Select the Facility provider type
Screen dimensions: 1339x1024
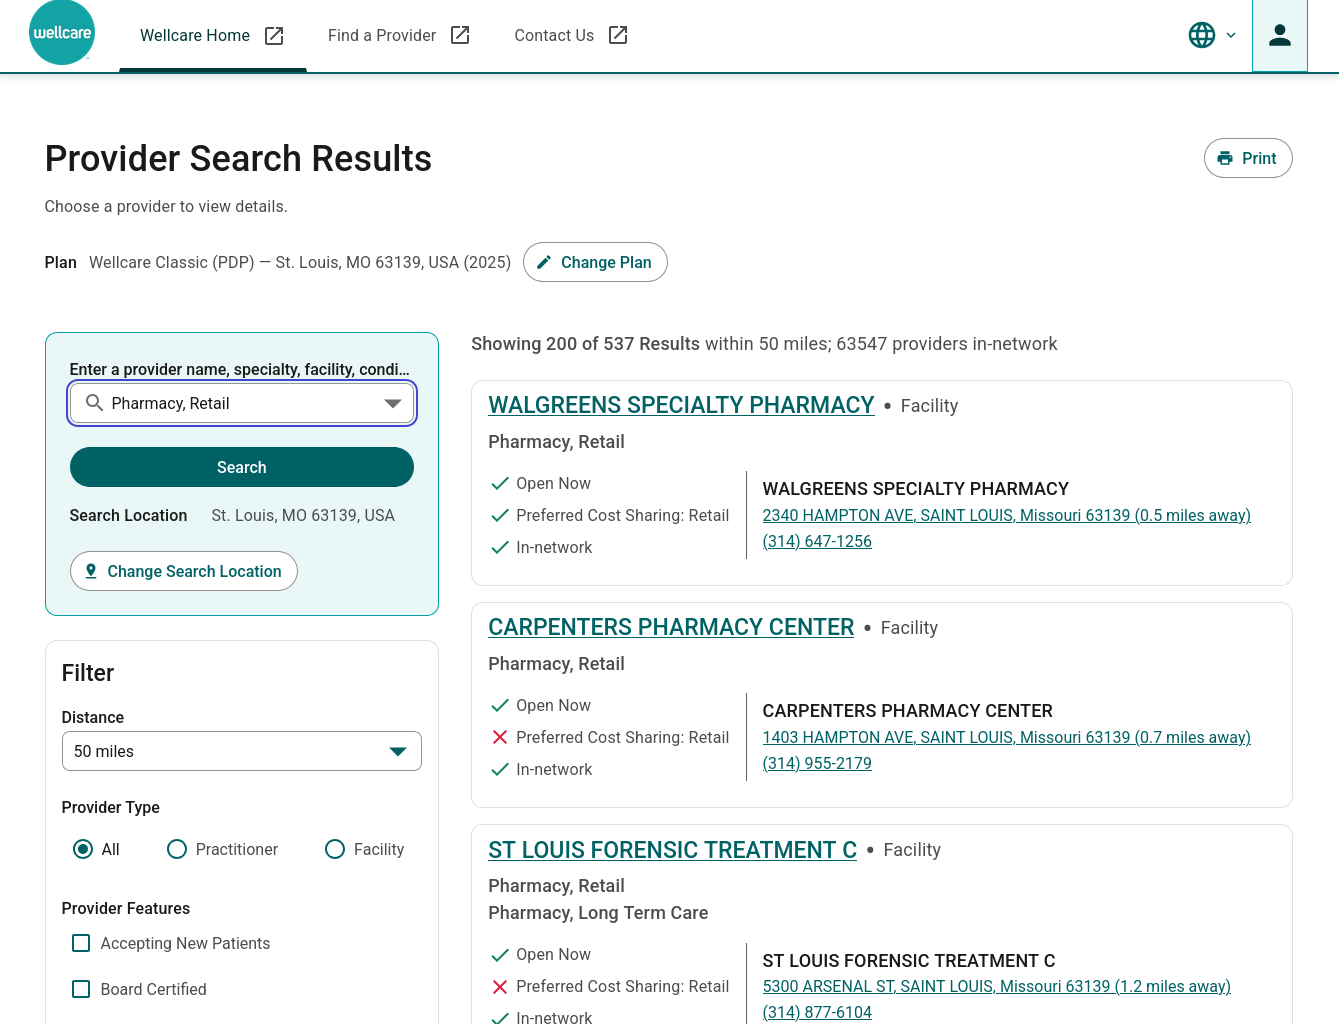[335, 849]
